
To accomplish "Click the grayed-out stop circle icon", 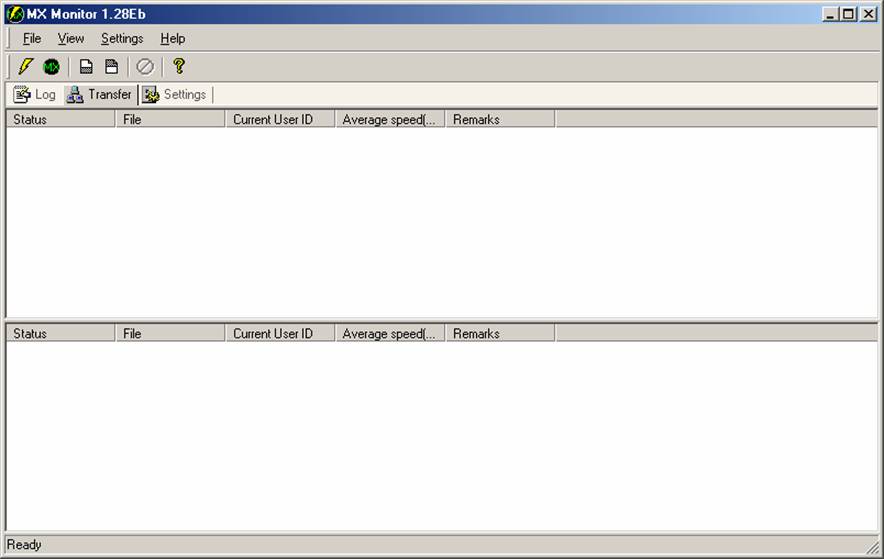I will pyautogui.click(x=145, y=67).
